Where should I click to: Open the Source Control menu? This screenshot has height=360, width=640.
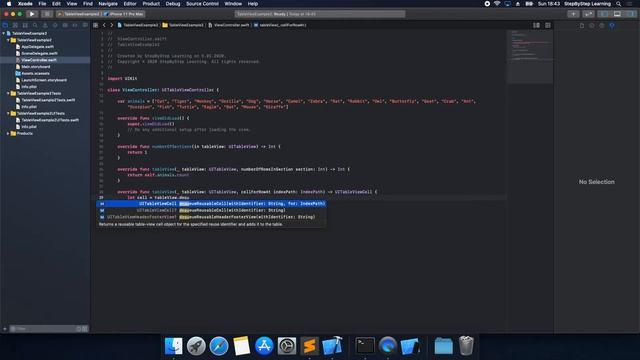[x=202, y=4]
